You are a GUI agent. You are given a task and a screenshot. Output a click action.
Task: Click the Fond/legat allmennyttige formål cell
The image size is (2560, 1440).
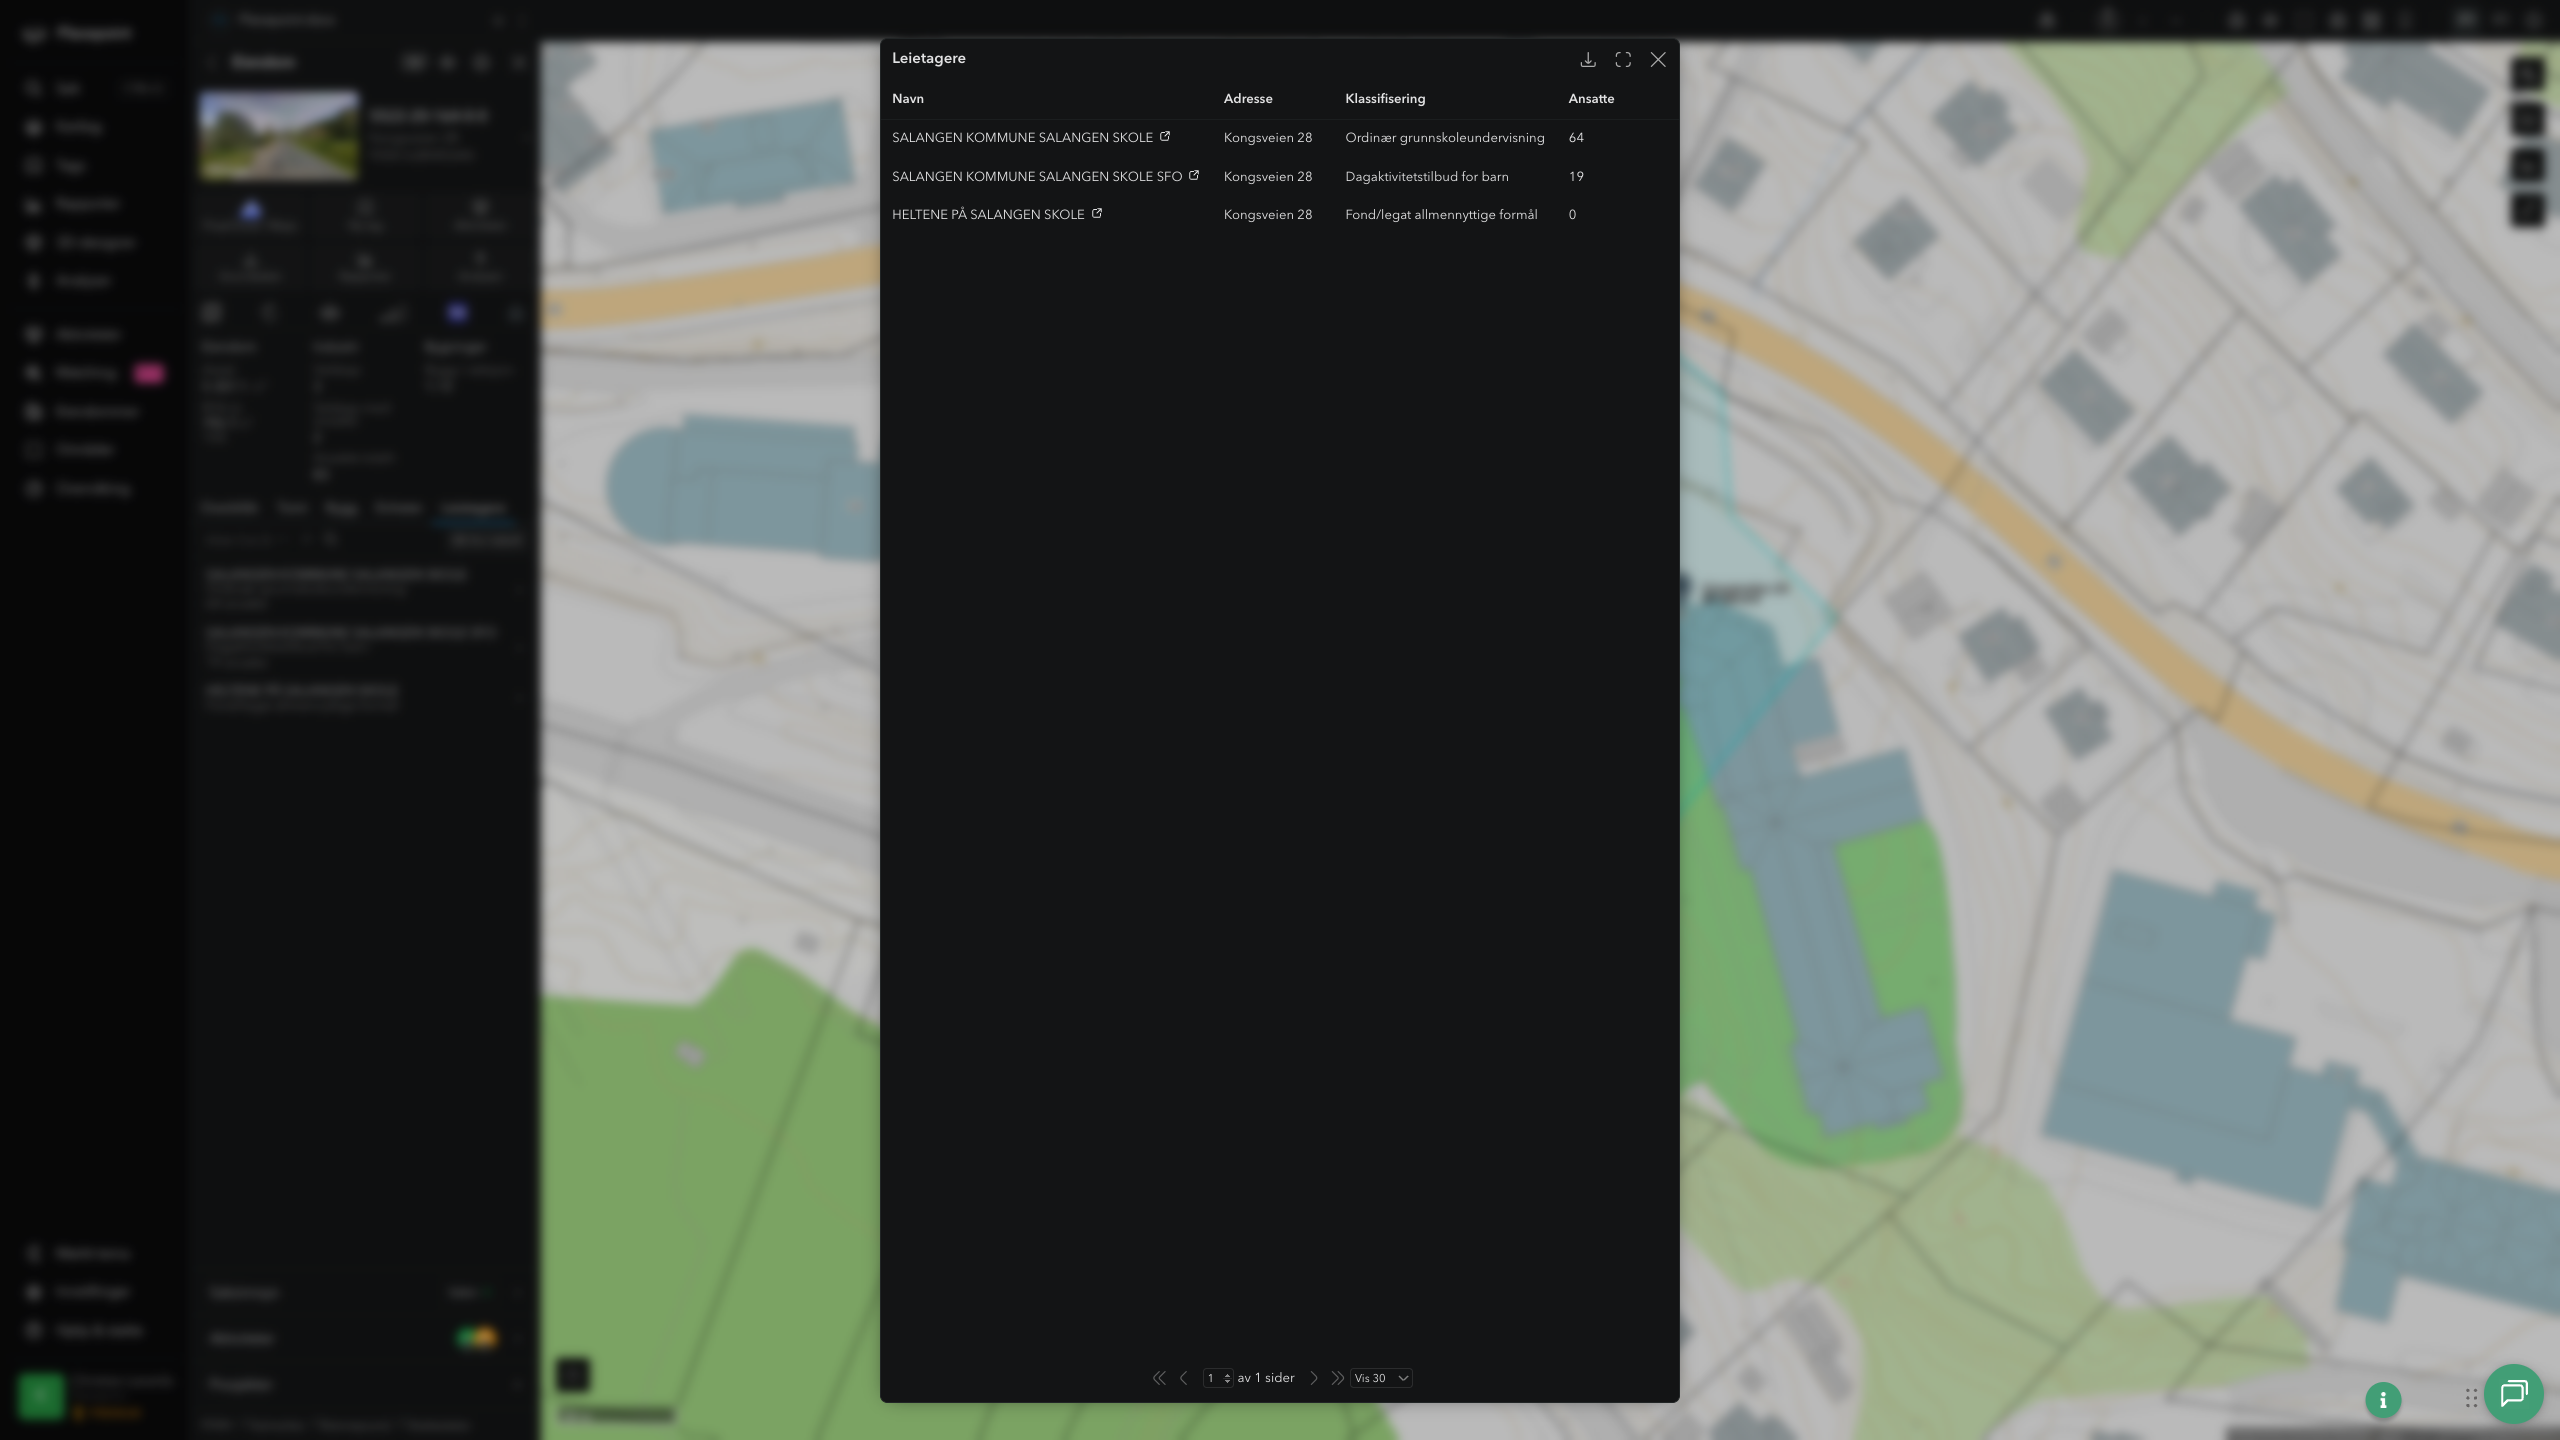(x=1441, y=215)
